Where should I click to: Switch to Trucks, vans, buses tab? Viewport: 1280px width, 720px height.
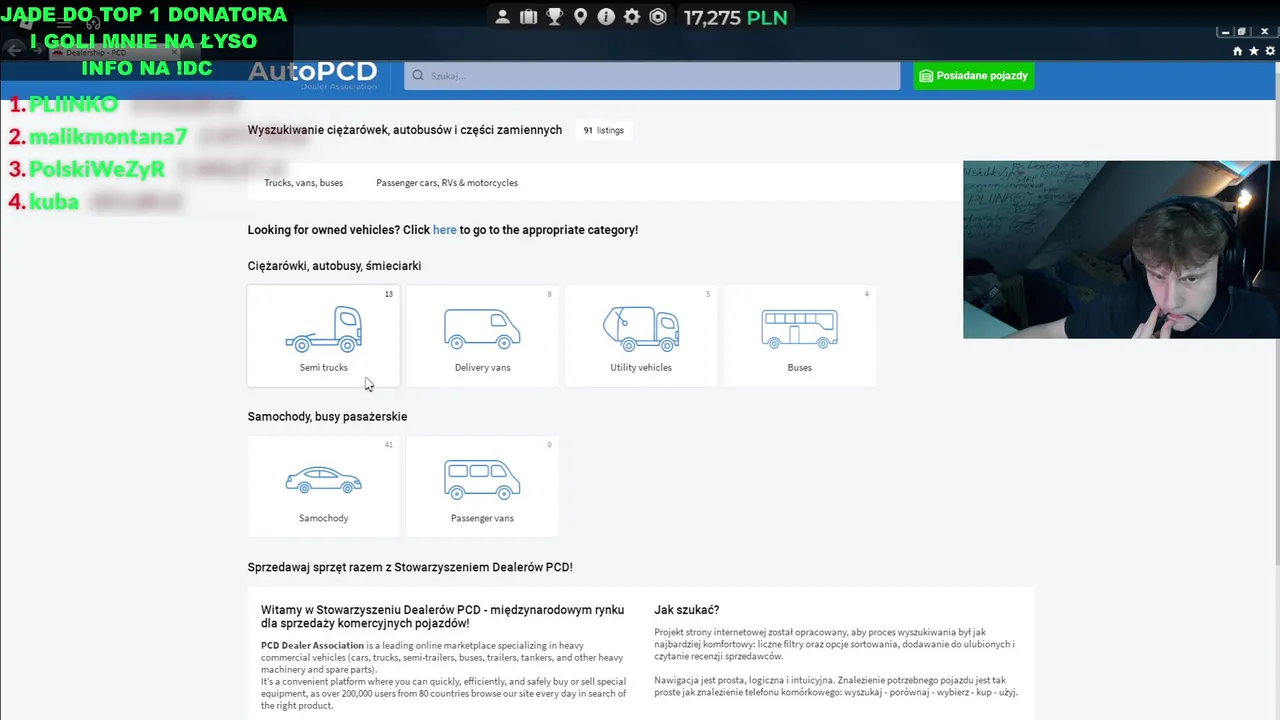click(x=303, y=183)
